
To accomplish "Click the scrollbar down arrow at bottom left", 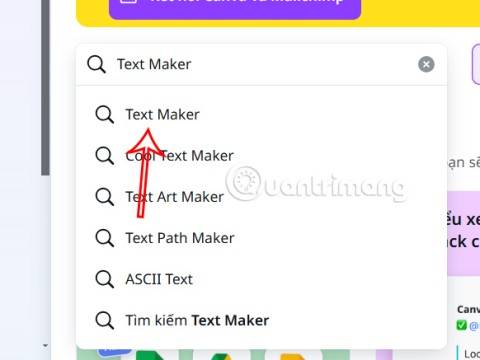I will [45, 346].
